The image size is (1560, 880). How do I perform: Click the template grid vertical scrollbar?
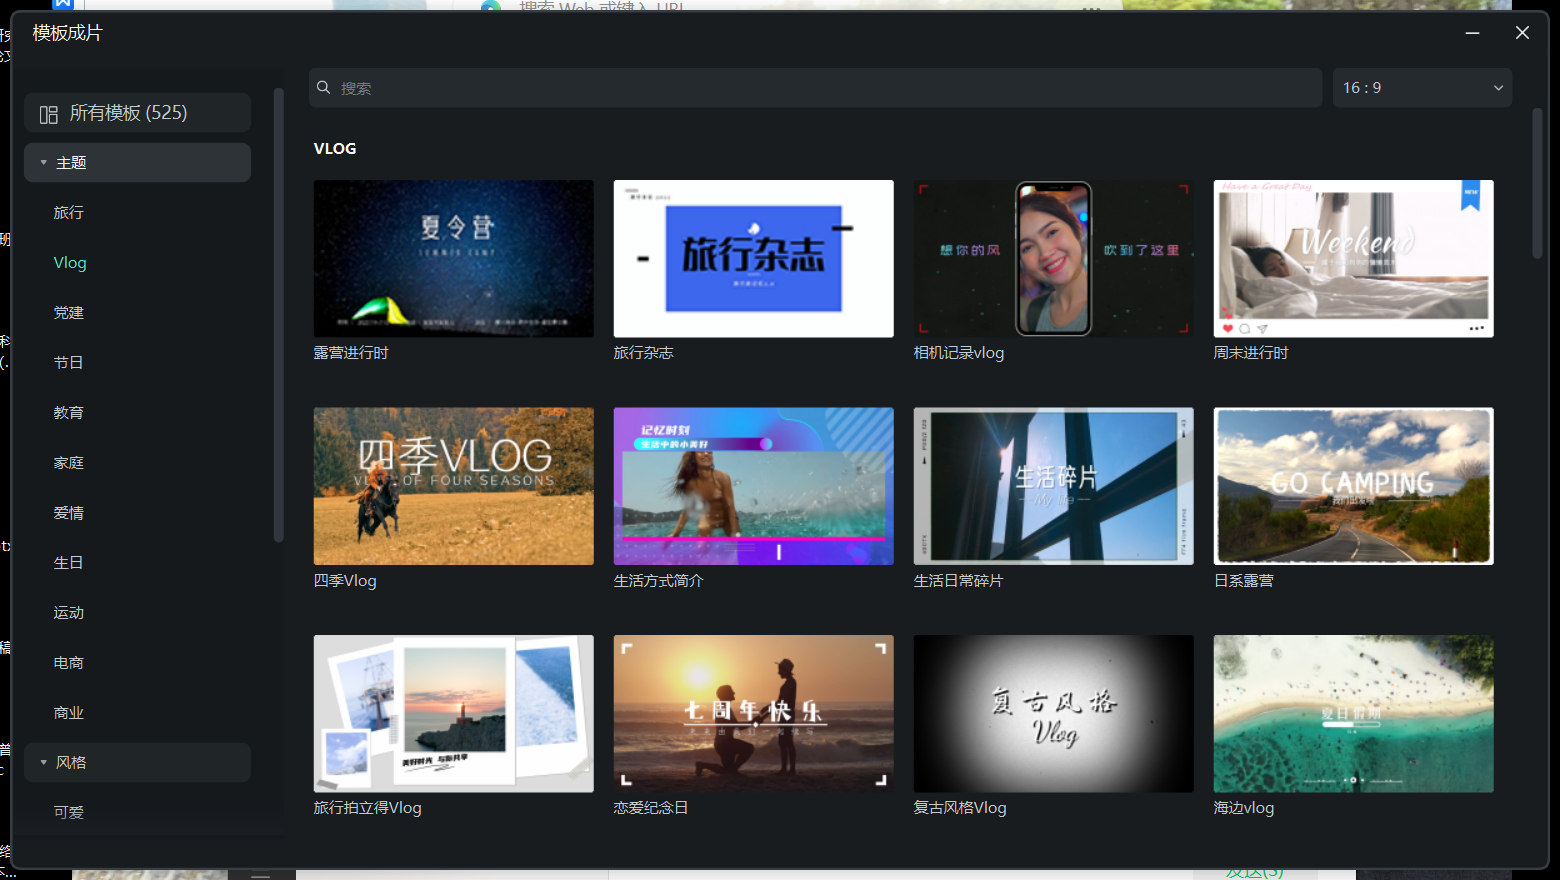[1537, 185]
